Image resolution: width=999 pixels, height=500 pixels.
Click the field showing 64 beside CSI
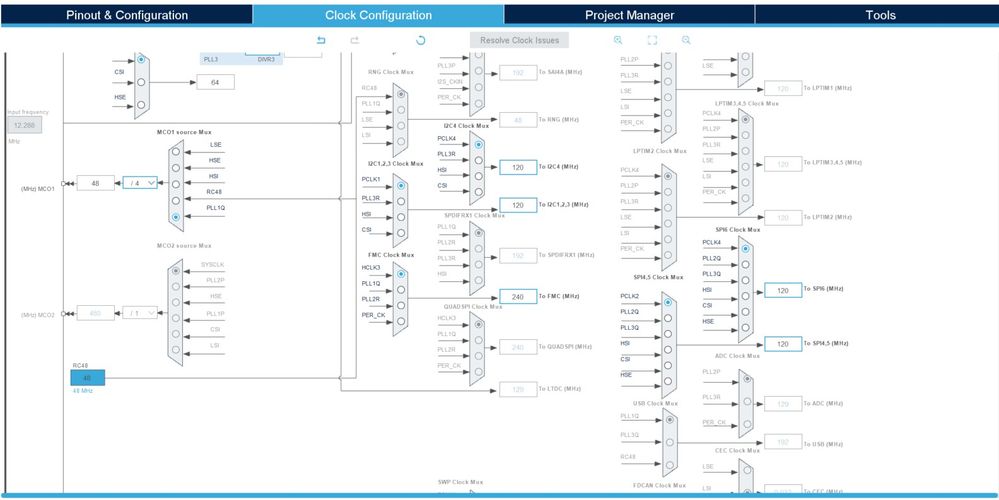pos(215,82)
